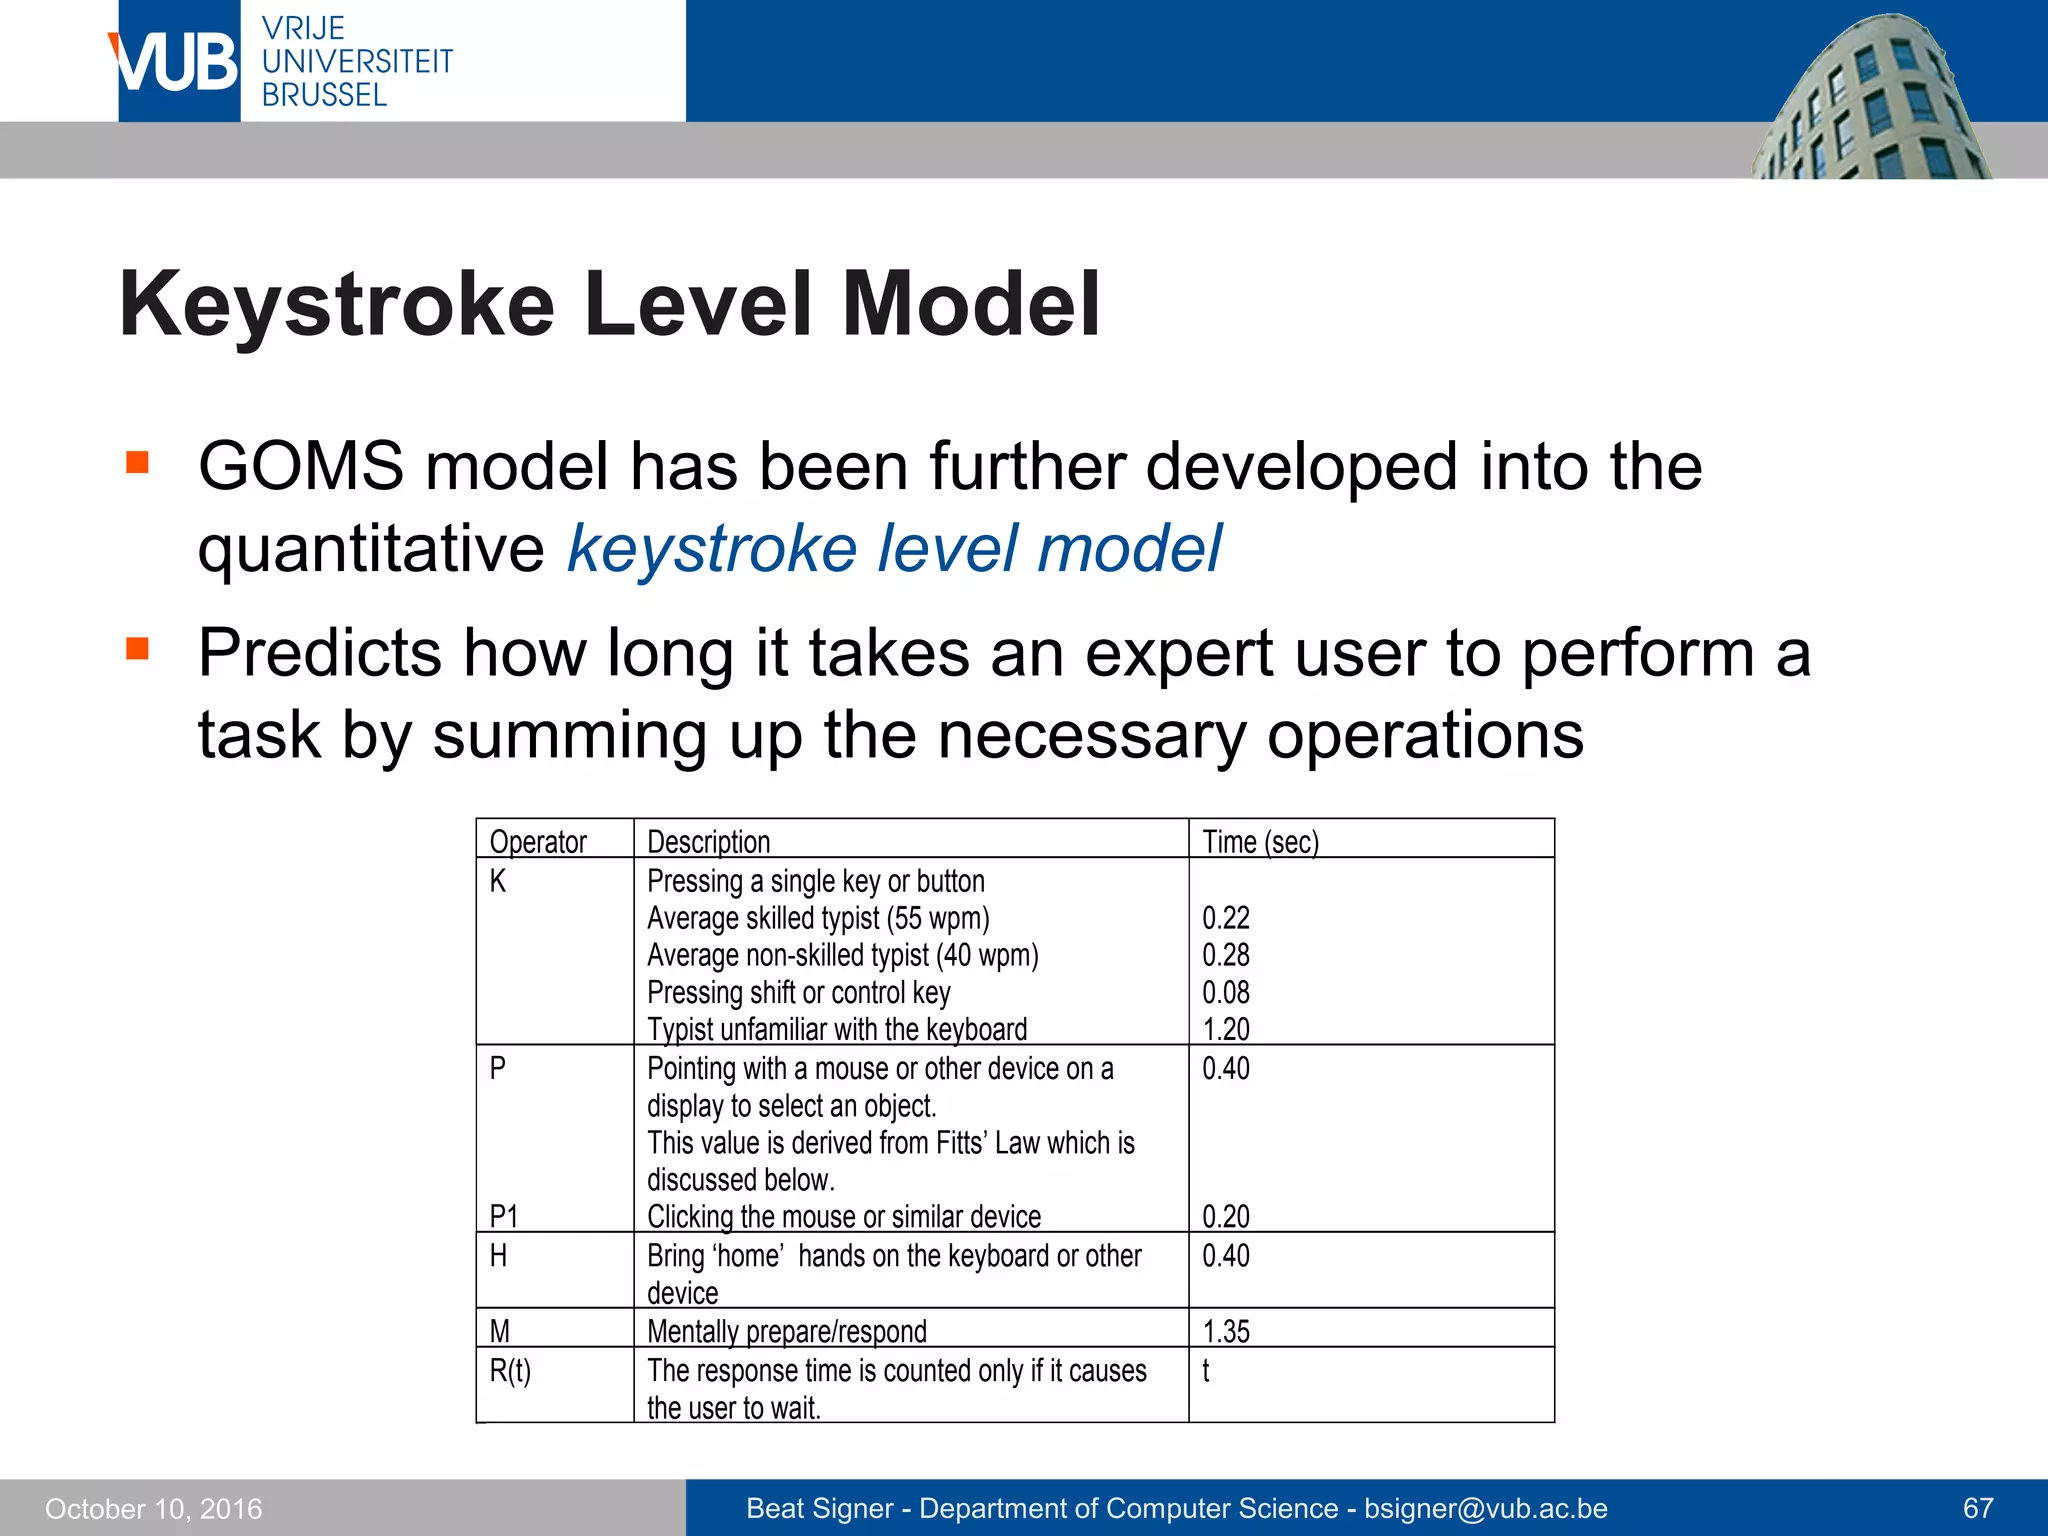Screen dimensions: 2048x1536
Task: Click the K operator cell
Action: point(498,881)
